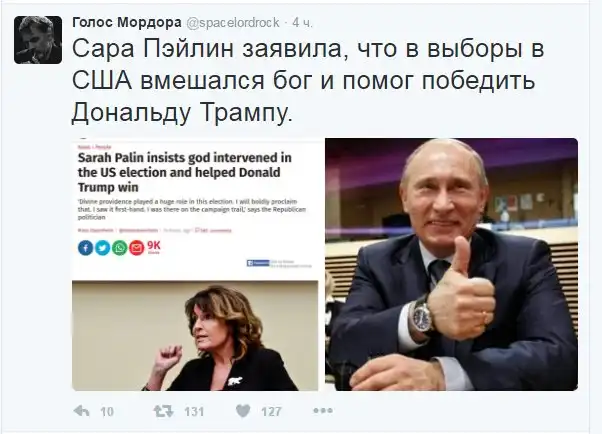Image resolution: width=602 pixels, height=434 pixels.
Task: Open the thumbs-up man photo on right
Action: point(451,264)
